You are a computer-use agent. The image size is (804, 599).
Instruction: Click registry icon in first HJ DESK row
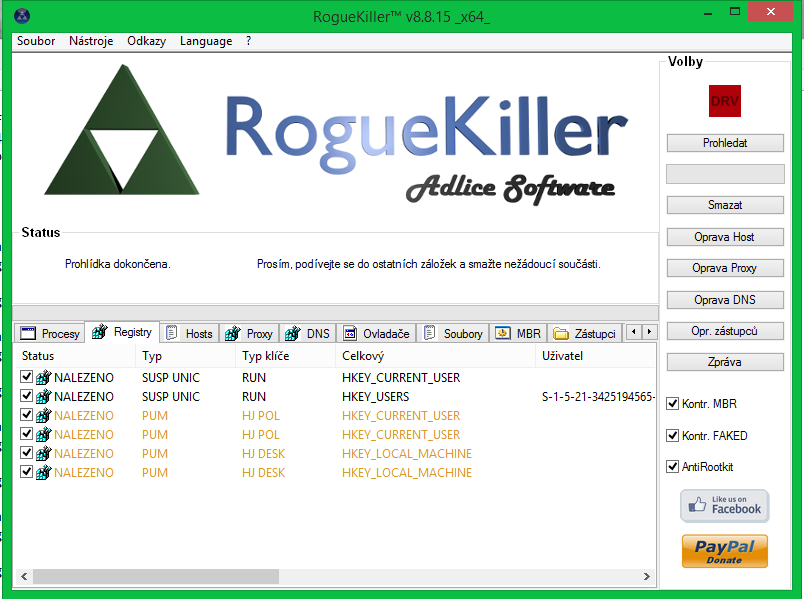(44, 453)
